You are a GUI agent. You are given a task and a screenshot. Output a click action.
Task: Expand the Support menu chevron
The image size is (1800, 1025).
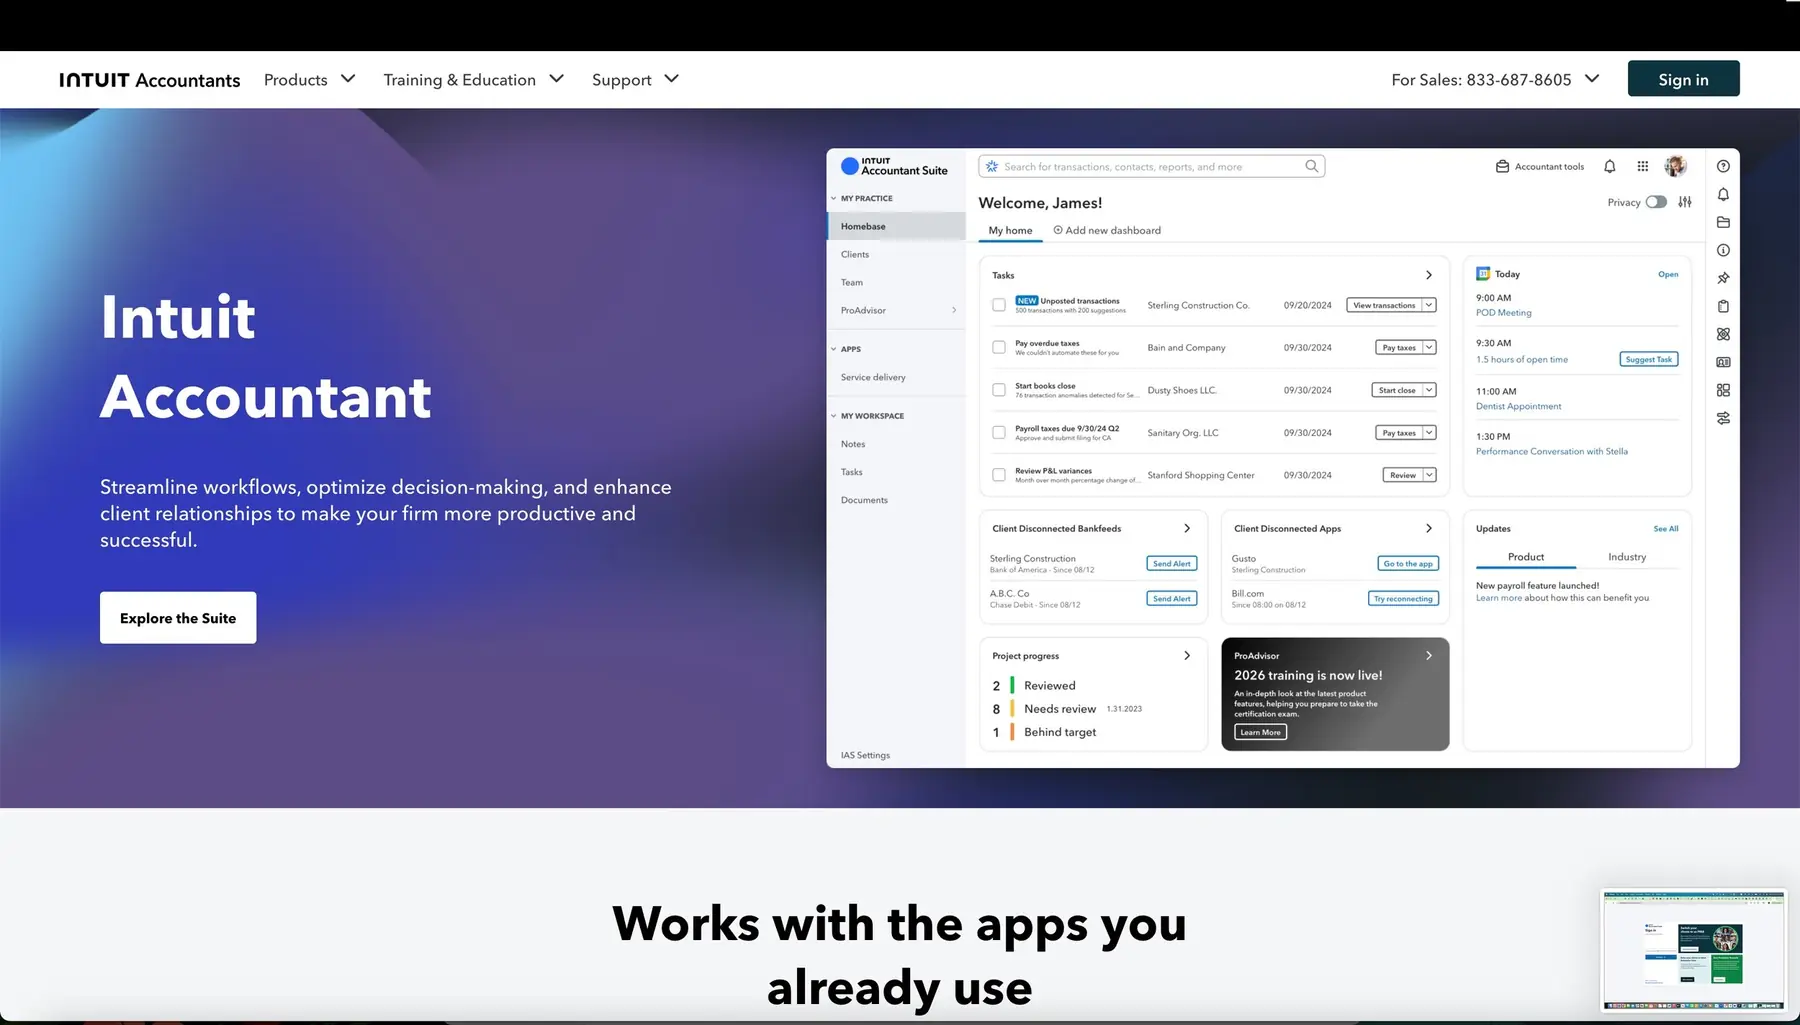point(672,78)
